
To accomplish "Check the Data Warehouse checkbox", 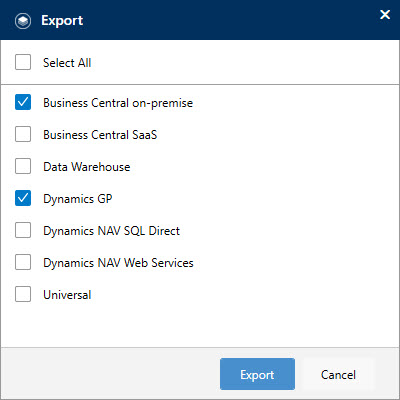I will tap(23, 166).
